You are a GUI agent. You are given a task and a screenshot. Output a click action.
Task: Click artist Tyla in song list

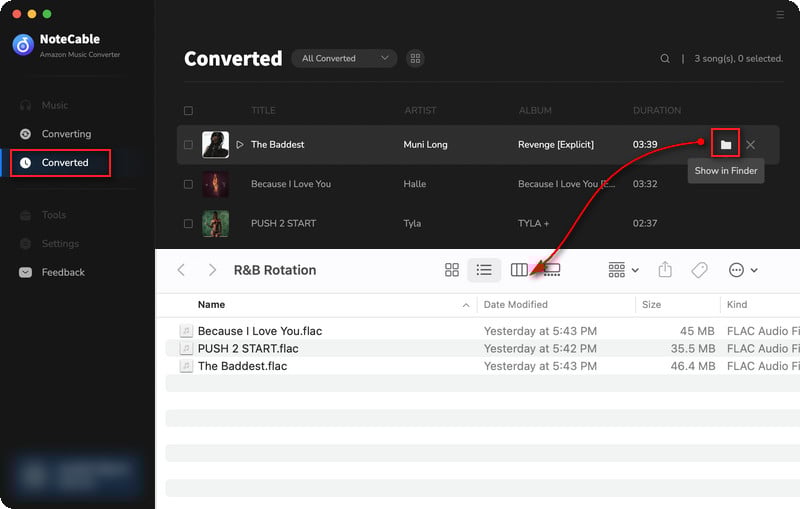click(412, 223)
